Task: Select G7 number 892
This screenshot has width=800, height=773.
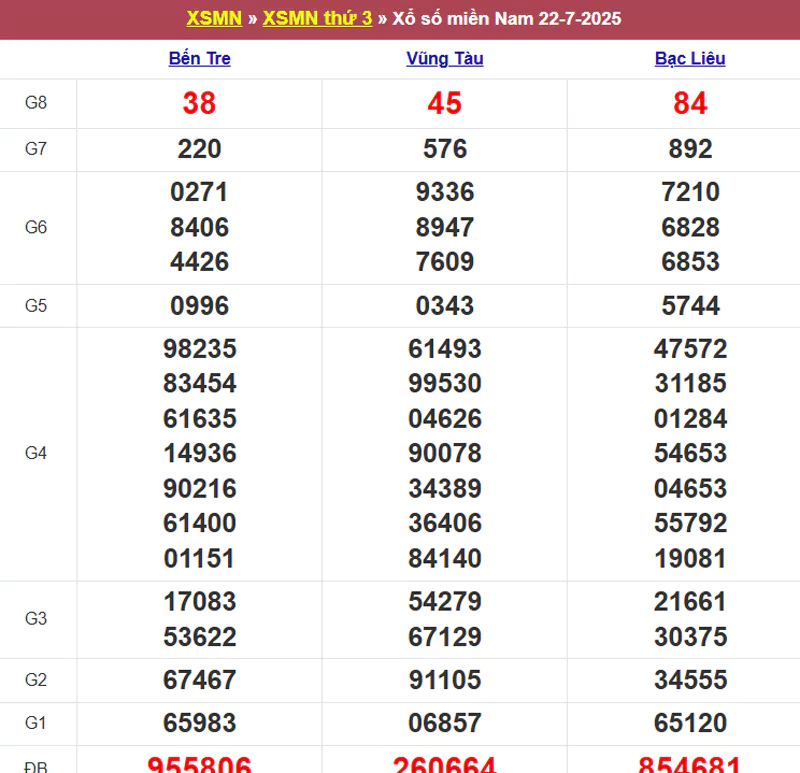Action: (x=690, y=149)
